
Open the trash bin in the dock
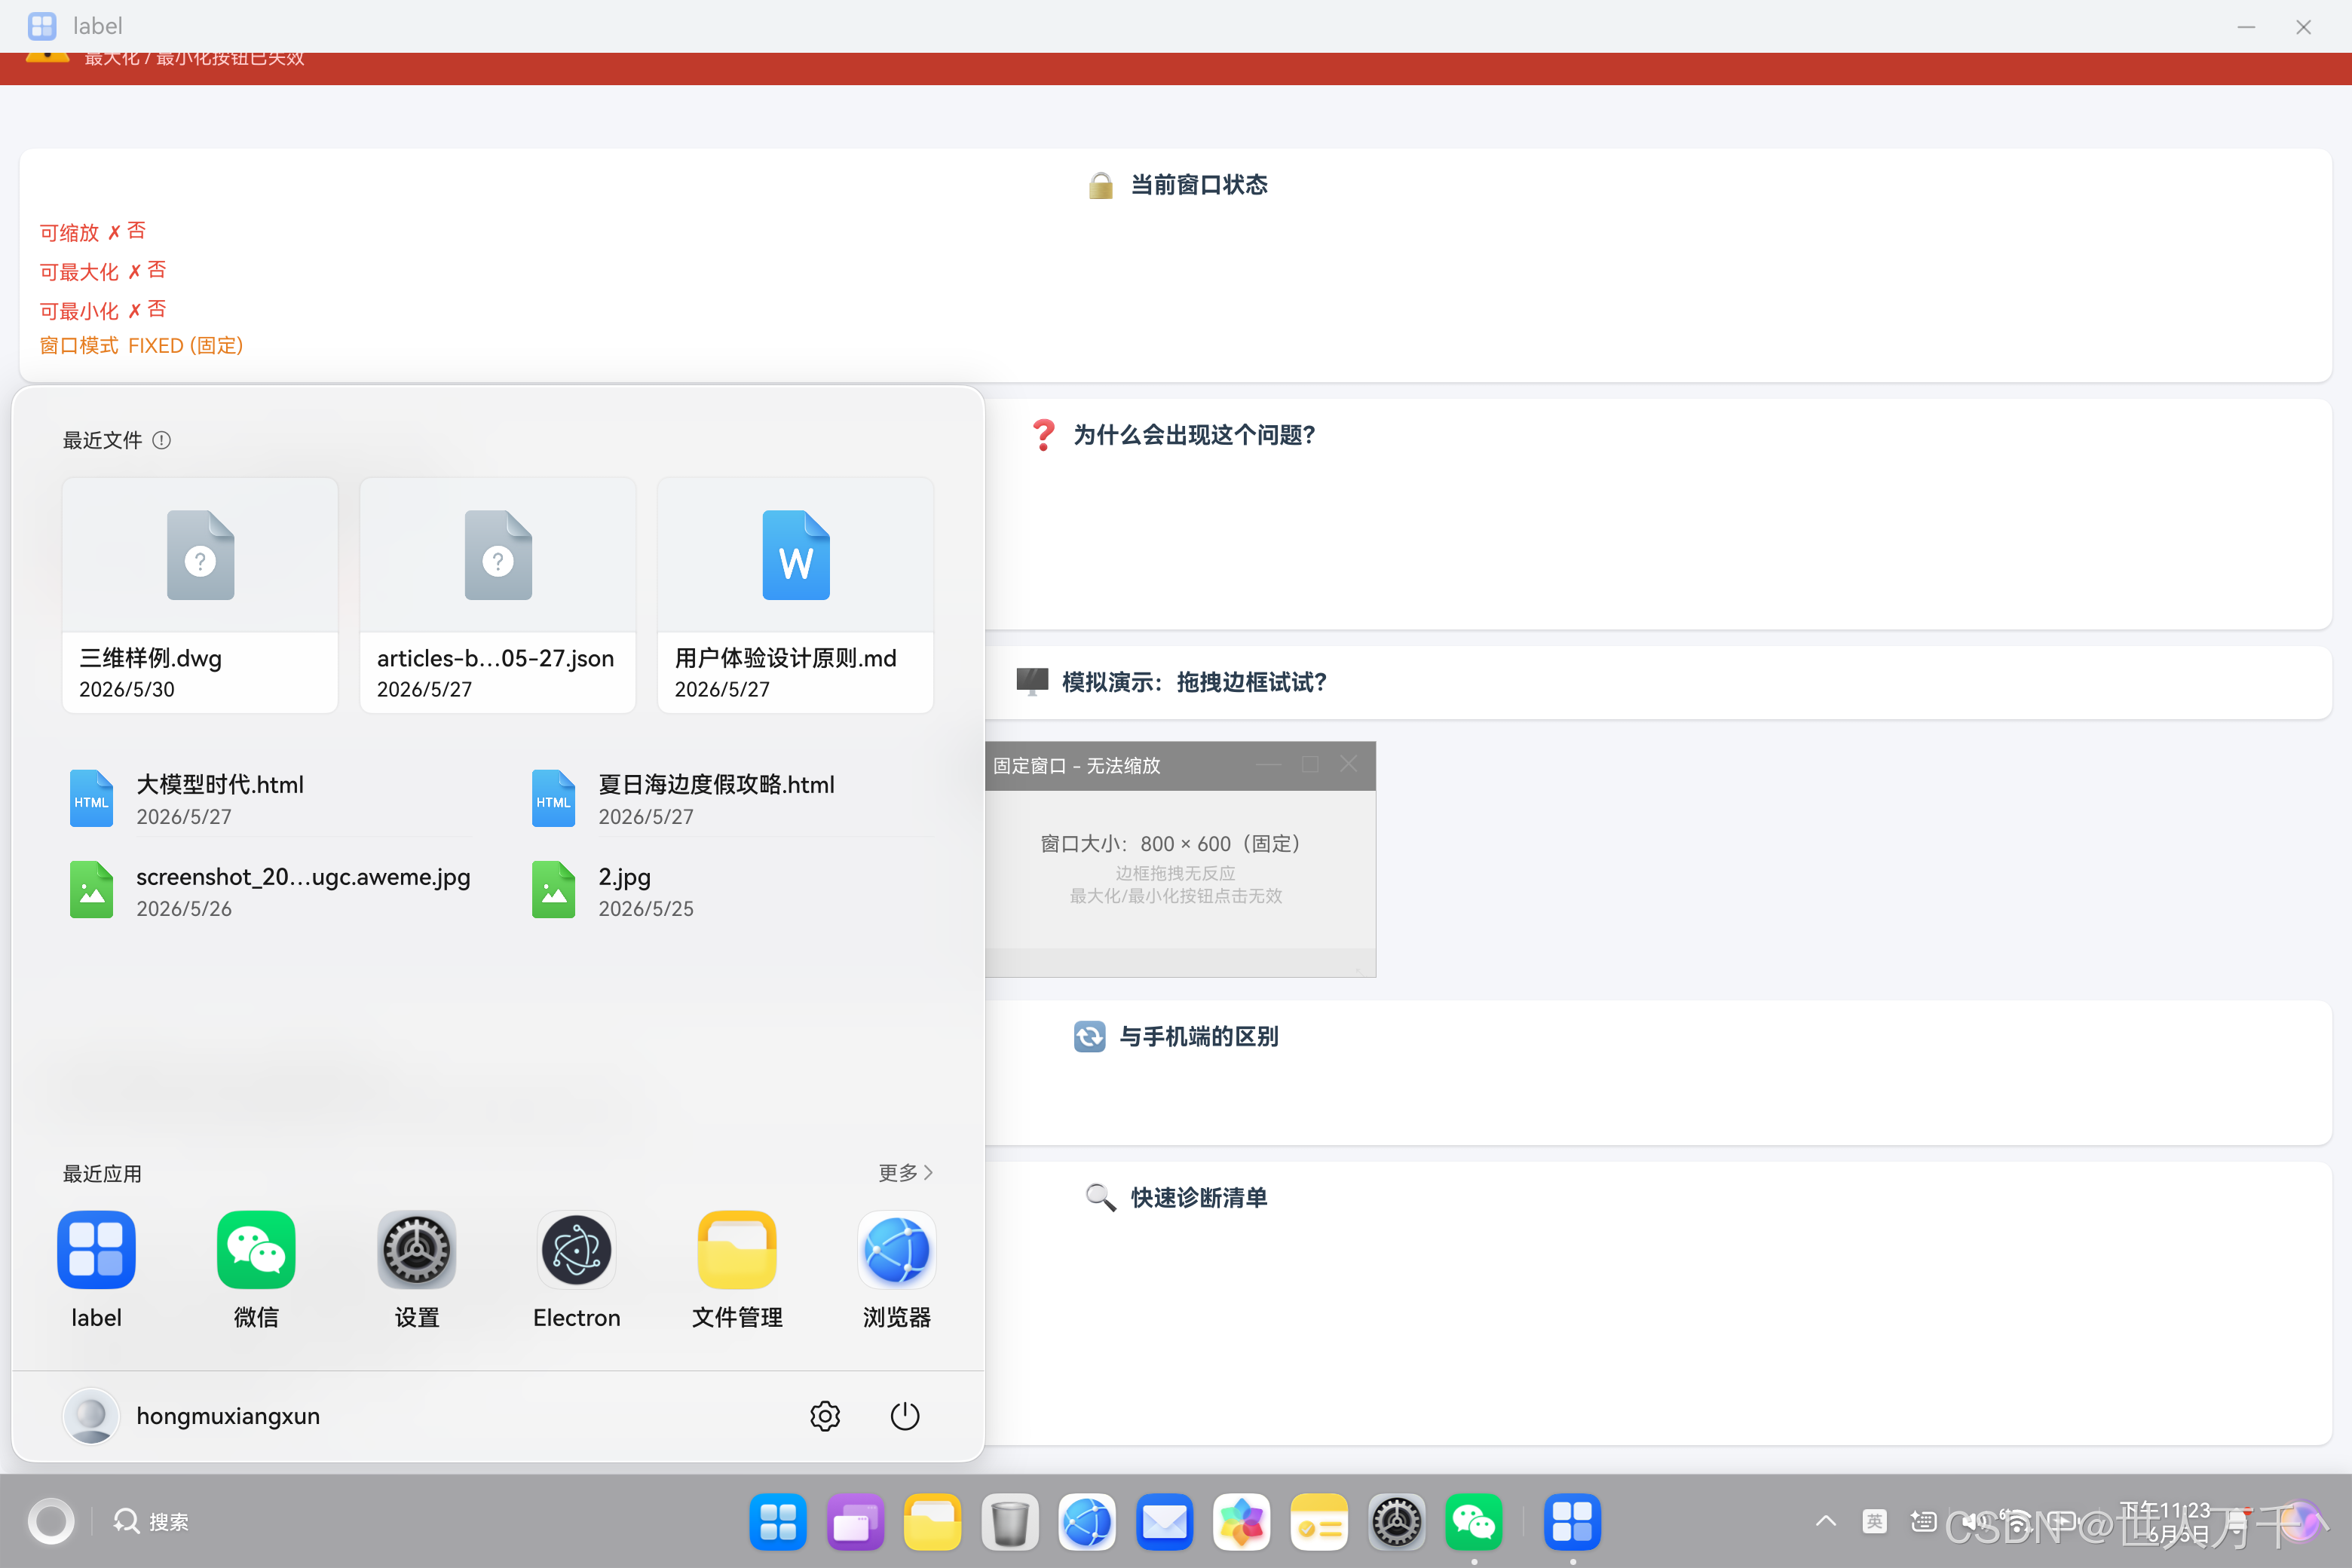click(1010, 1521)
